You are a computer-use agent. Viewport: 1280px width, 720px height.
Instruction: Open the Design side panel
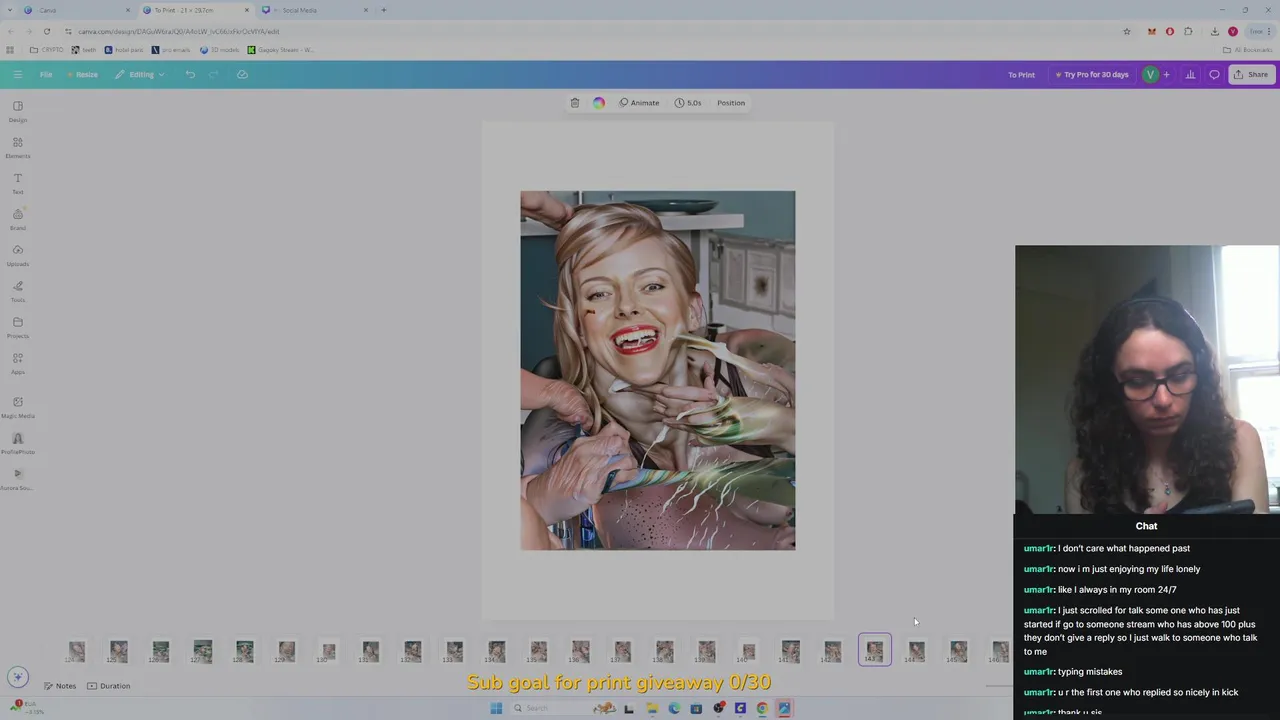pyautogui.click(x=18, y=111)
